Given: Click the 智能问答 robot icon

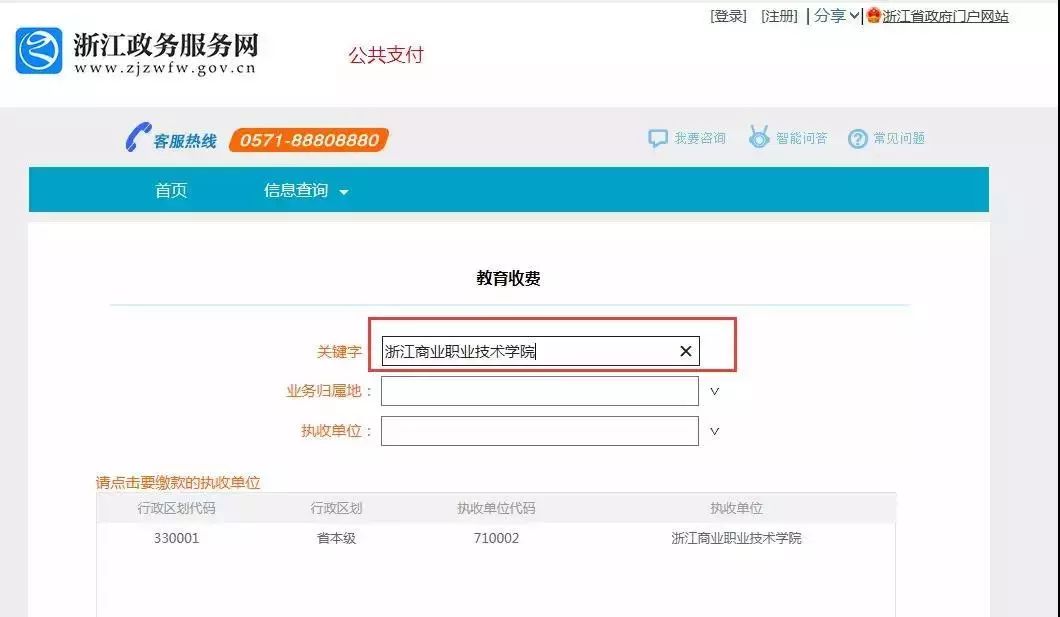Looking at the screenshot, I should click(759, 138).
